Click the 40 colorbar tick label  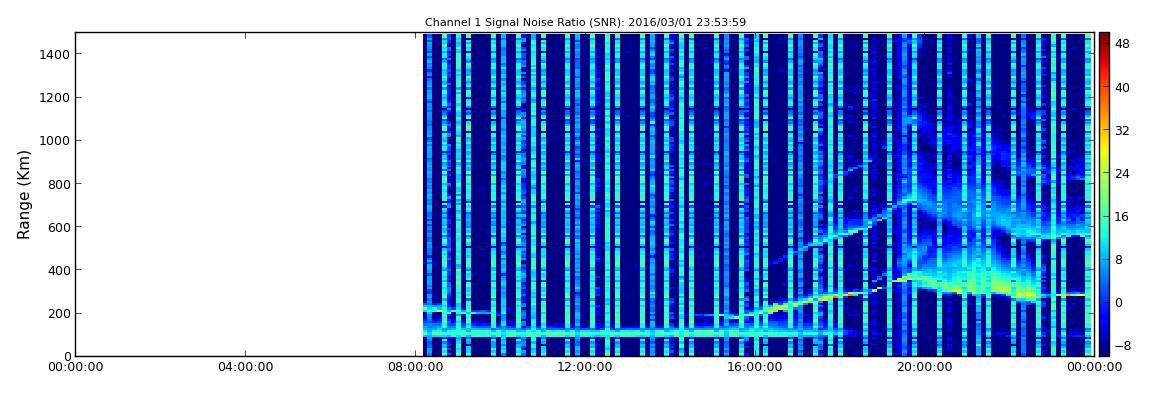coord(1122,87)
